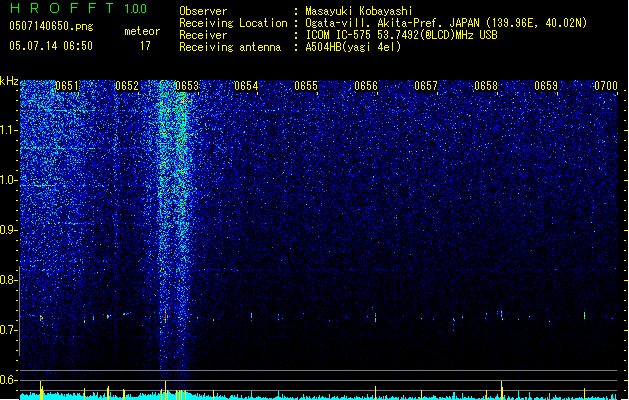Click the 0653 time marker
Viewport: 629px width, 400px height.
[187, 86]
